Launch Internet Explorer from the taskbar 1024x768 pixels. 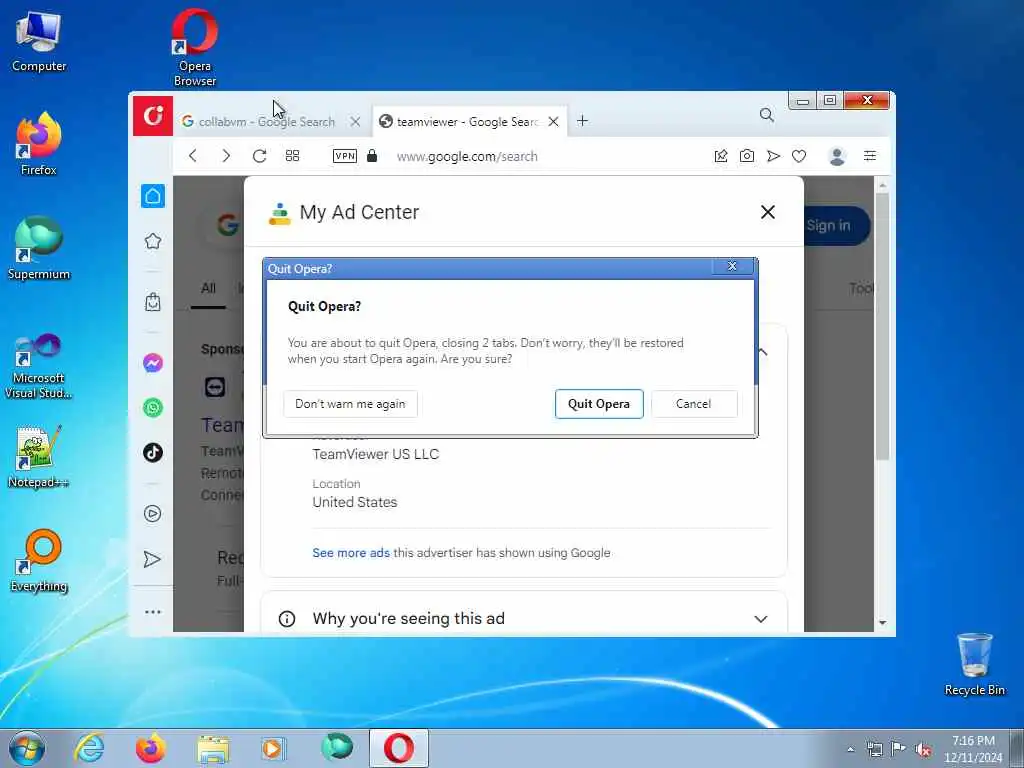(89, 748)
